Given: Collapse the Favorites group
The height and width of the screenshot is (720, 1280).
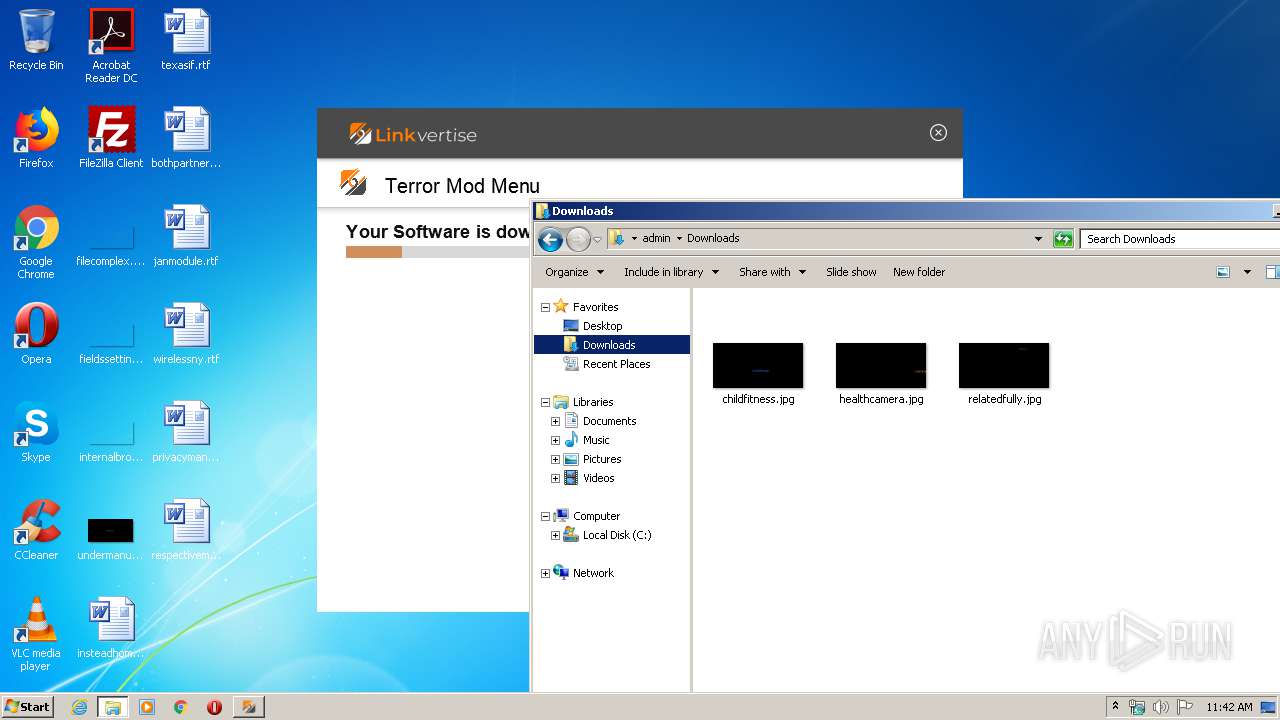Looking at the screenshot, I should coord(545,307).
